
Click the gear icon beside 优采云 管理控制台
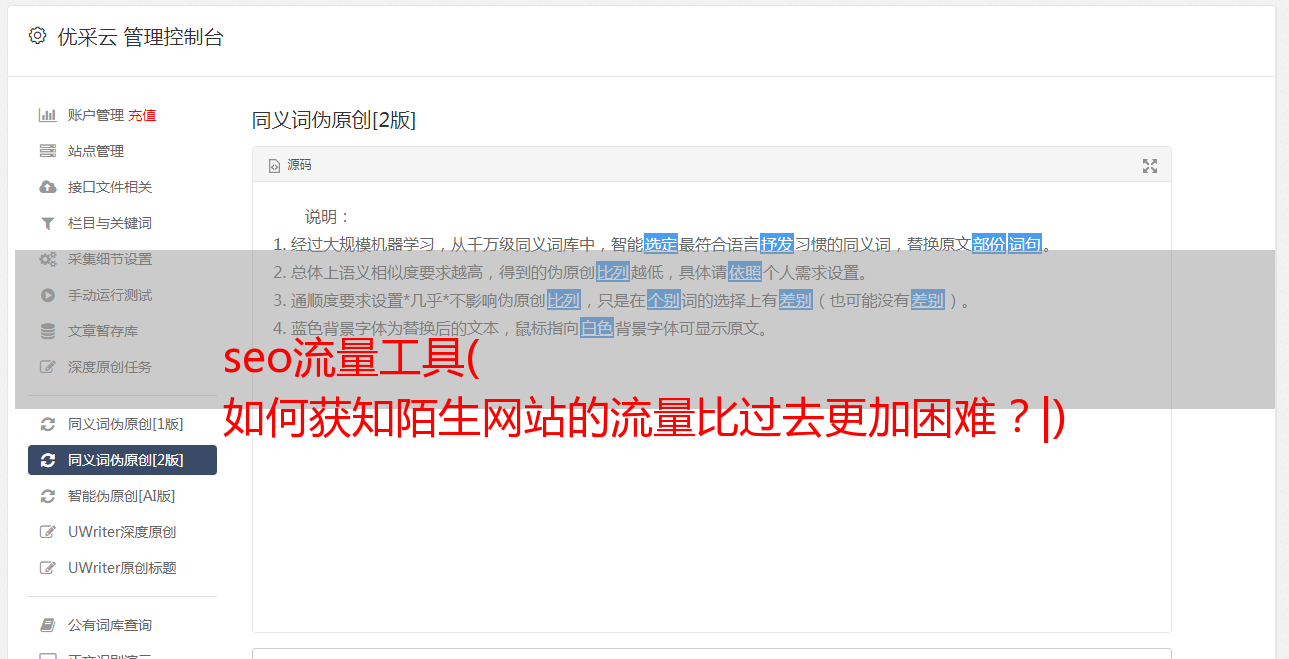(x=38, y=36)
